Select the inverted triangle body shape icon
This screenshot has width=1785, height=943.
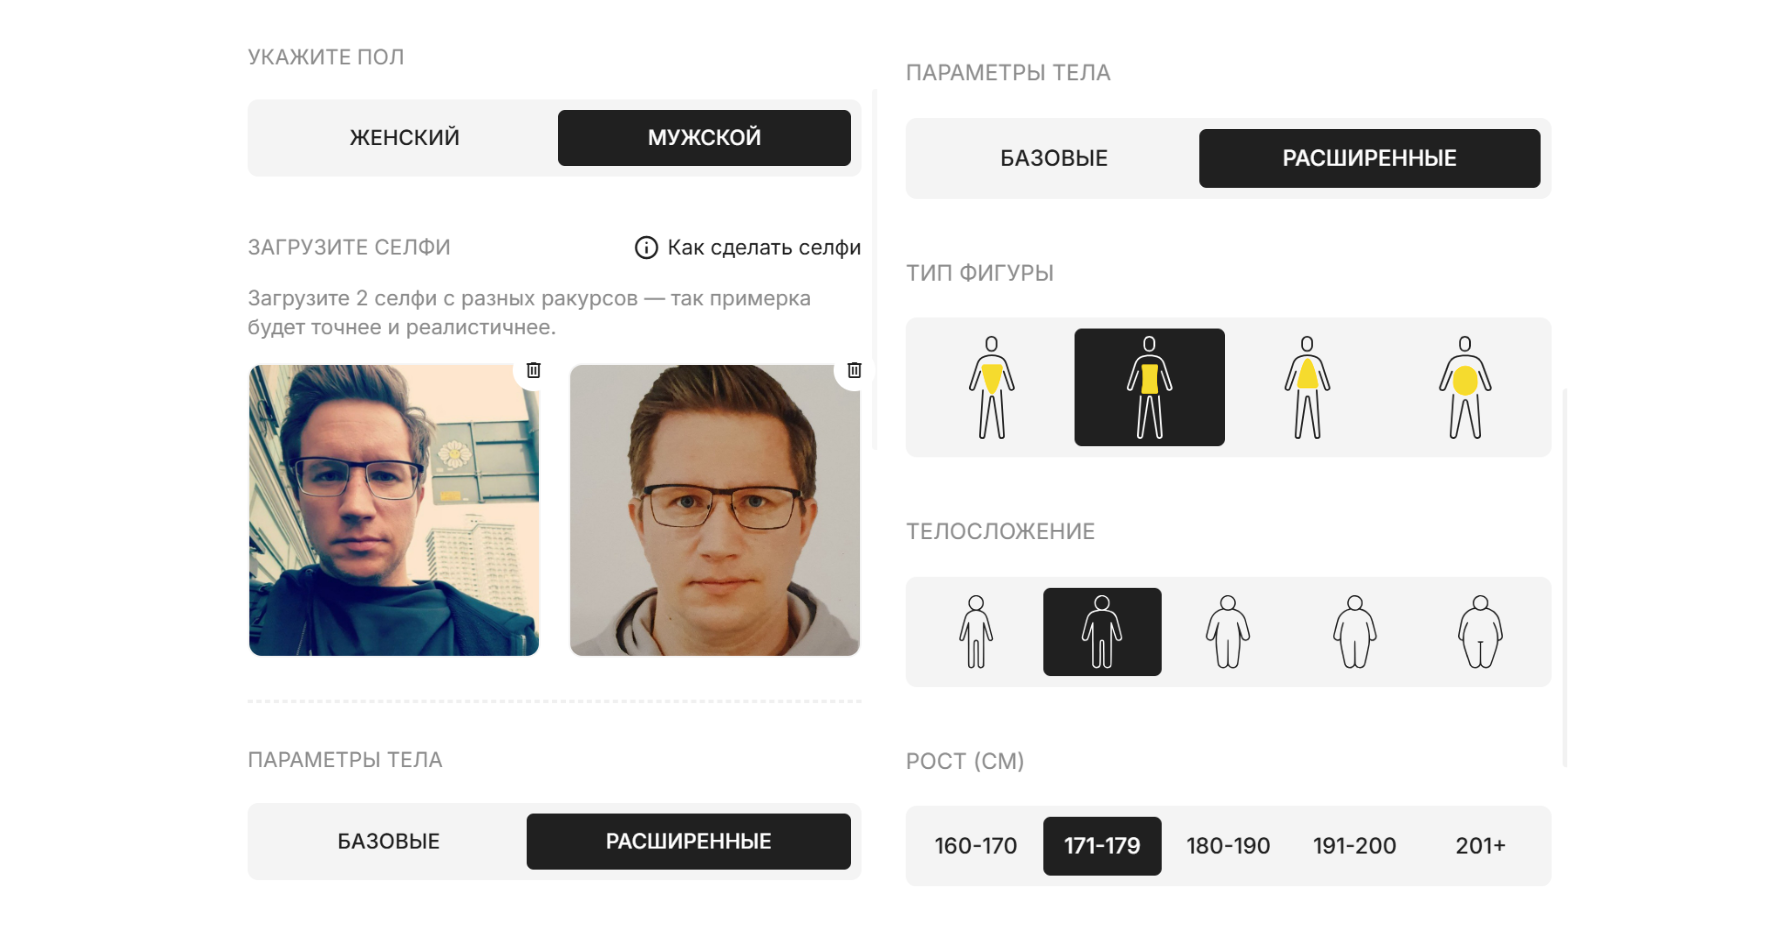[x=991, y=387]
